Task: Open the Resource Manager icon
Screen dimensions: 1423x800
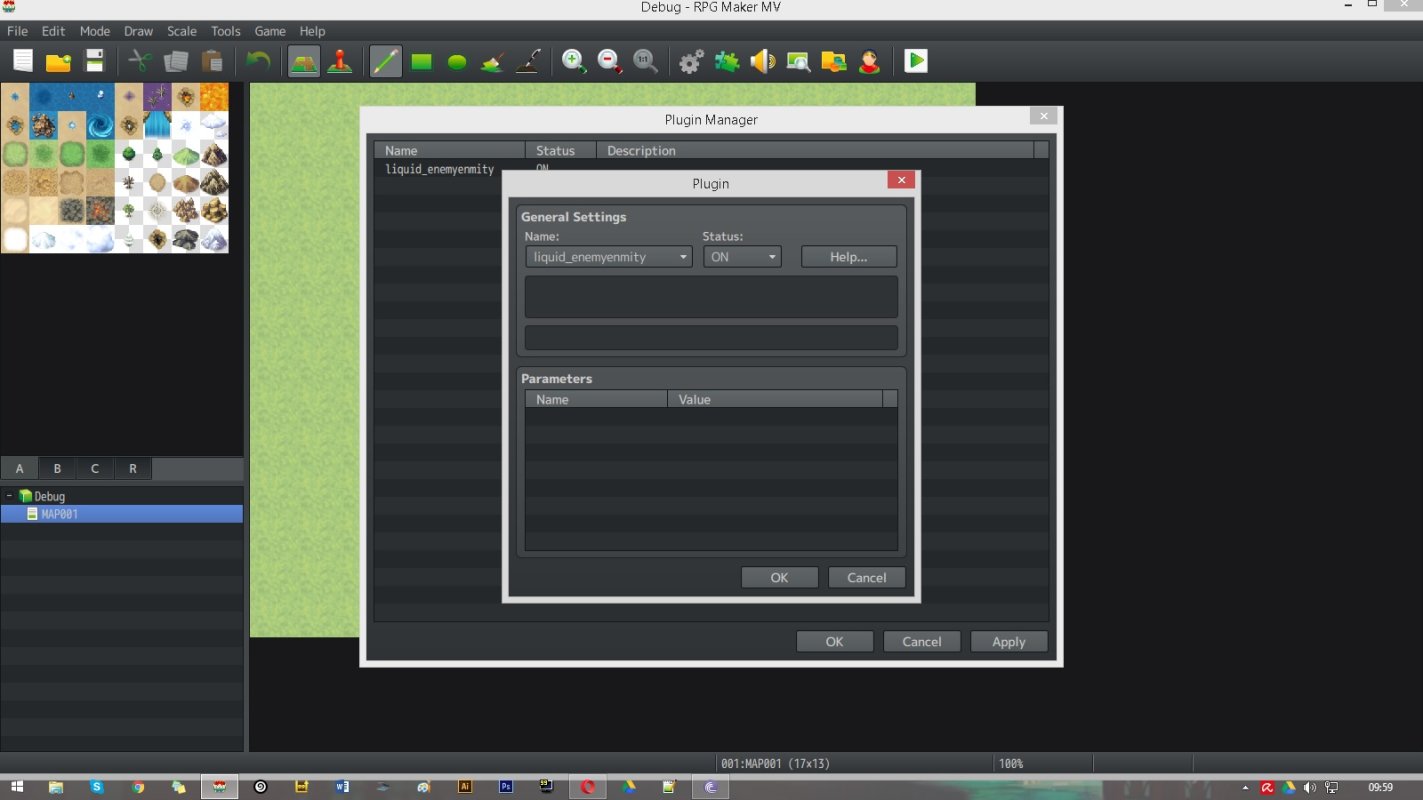Action: pyautogui.click(x=834, y=61)
